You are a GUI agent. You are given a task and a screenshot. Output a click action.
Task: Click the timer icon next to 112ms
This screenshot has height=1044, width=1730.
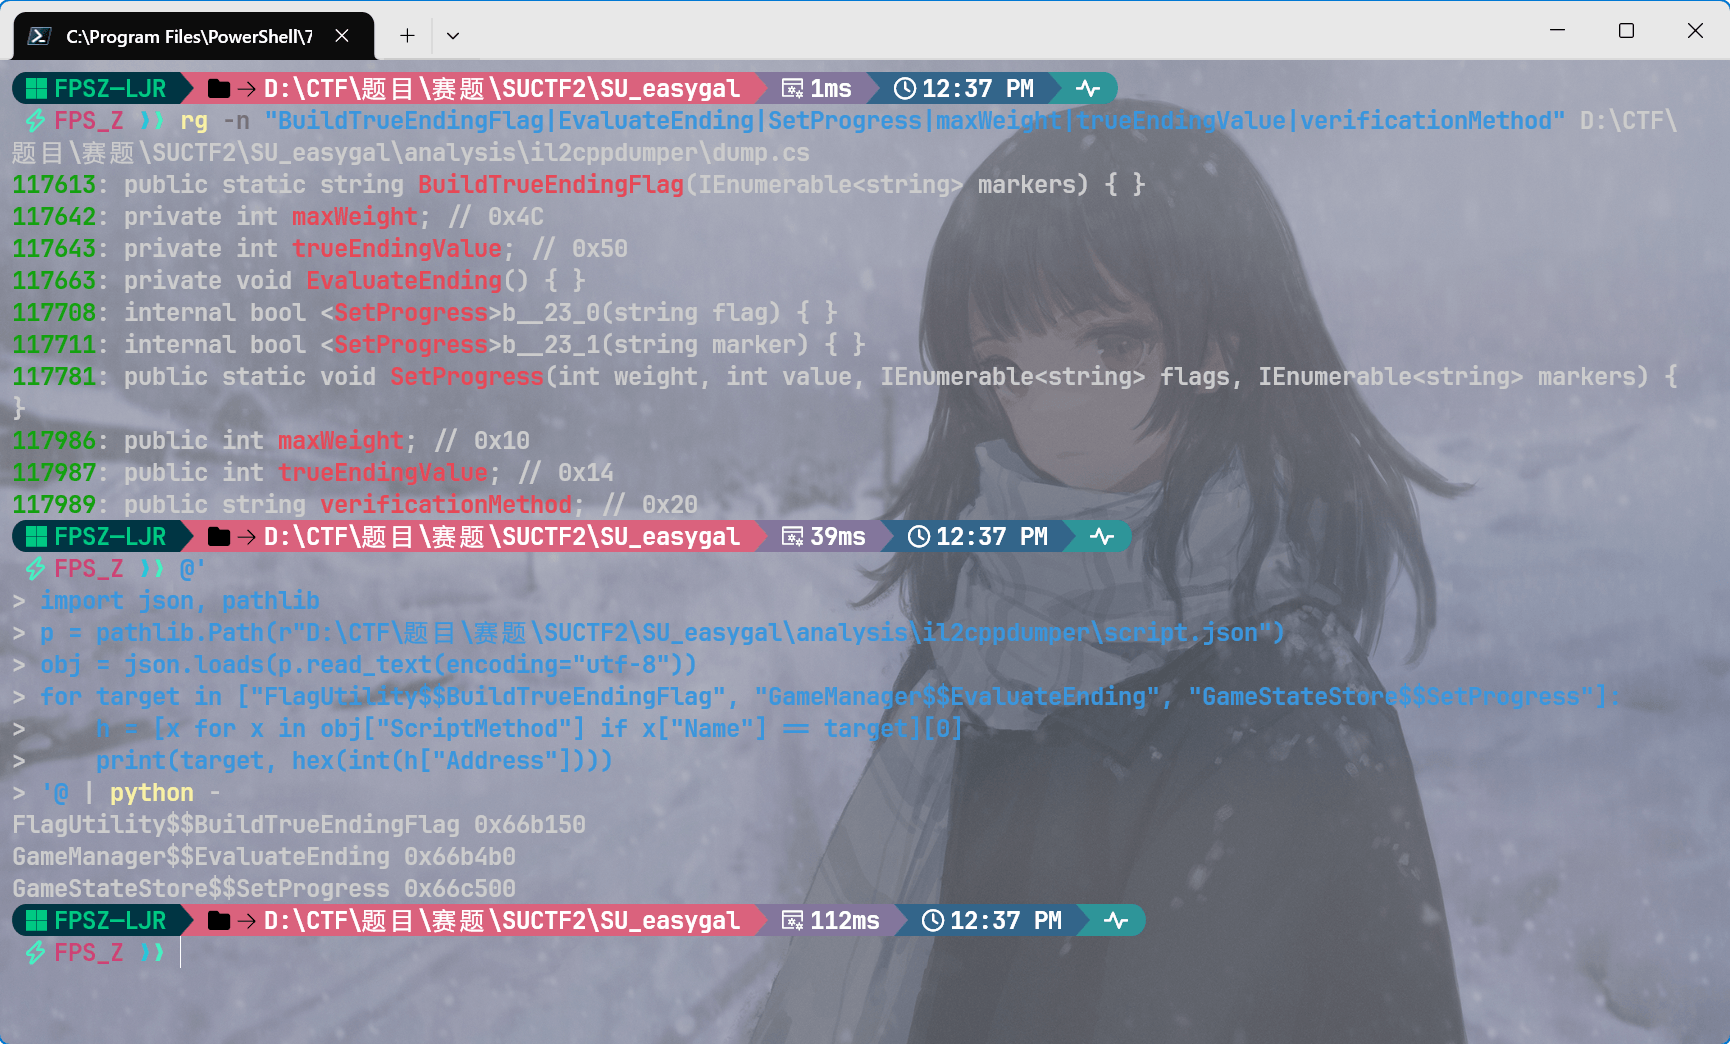(x=792, y=921)
